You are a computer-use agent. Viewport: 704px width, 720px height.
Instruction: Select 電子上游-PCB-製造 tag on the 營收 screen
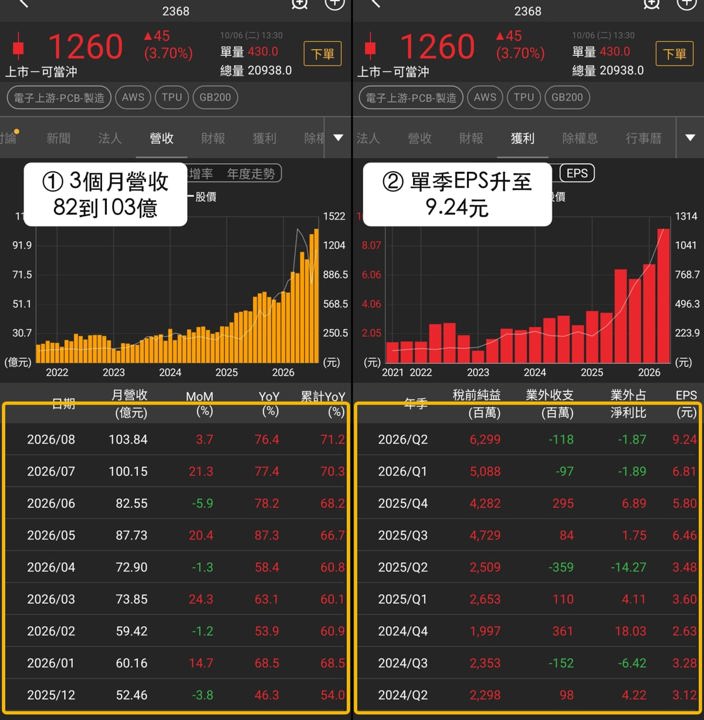59,97
